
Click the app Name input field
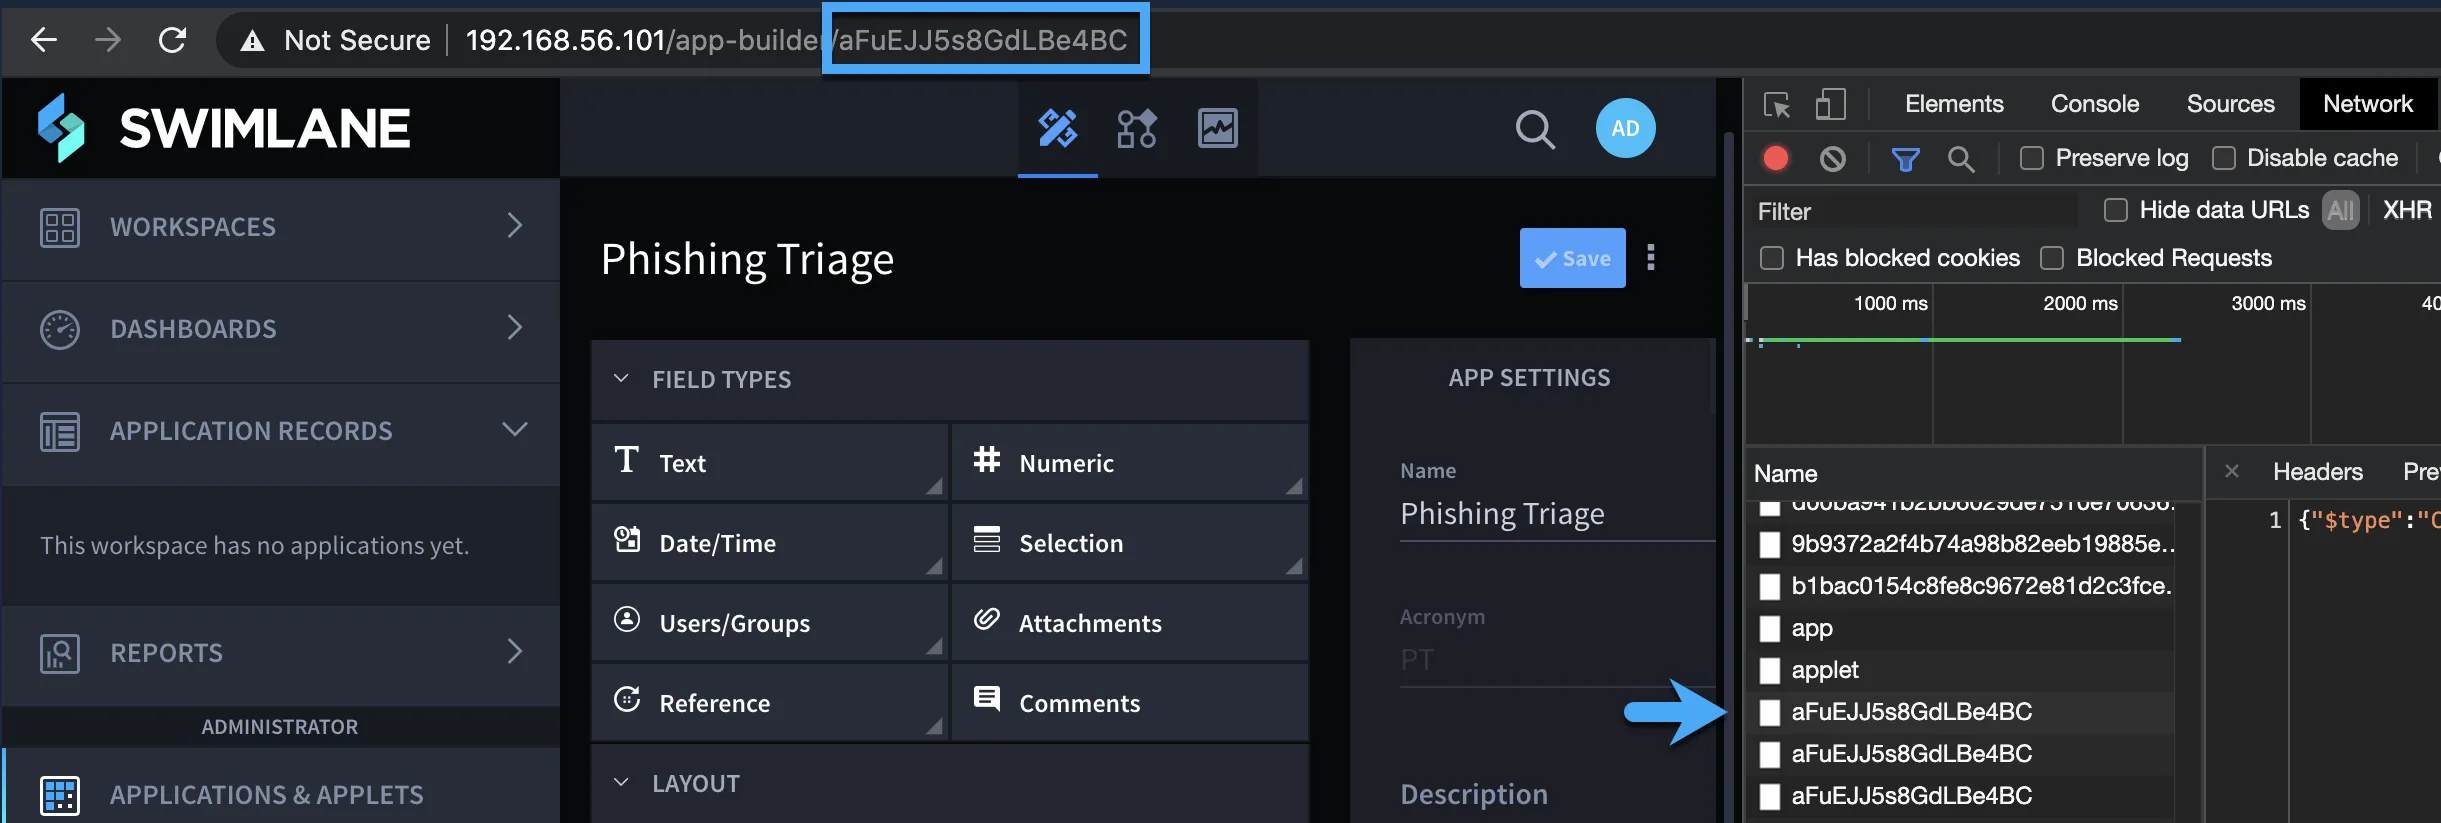pyautogui.click(x=1557, y=514)
